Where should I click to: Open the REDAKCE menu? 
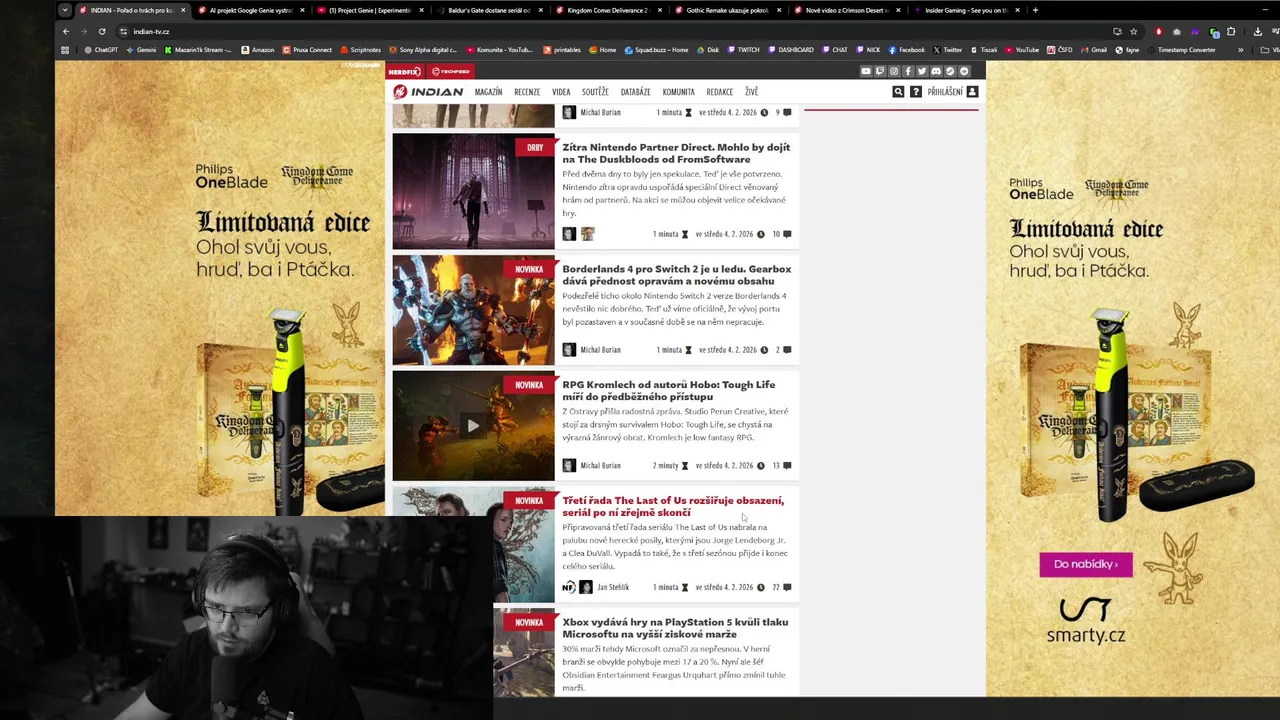click(x=719, y=92)
